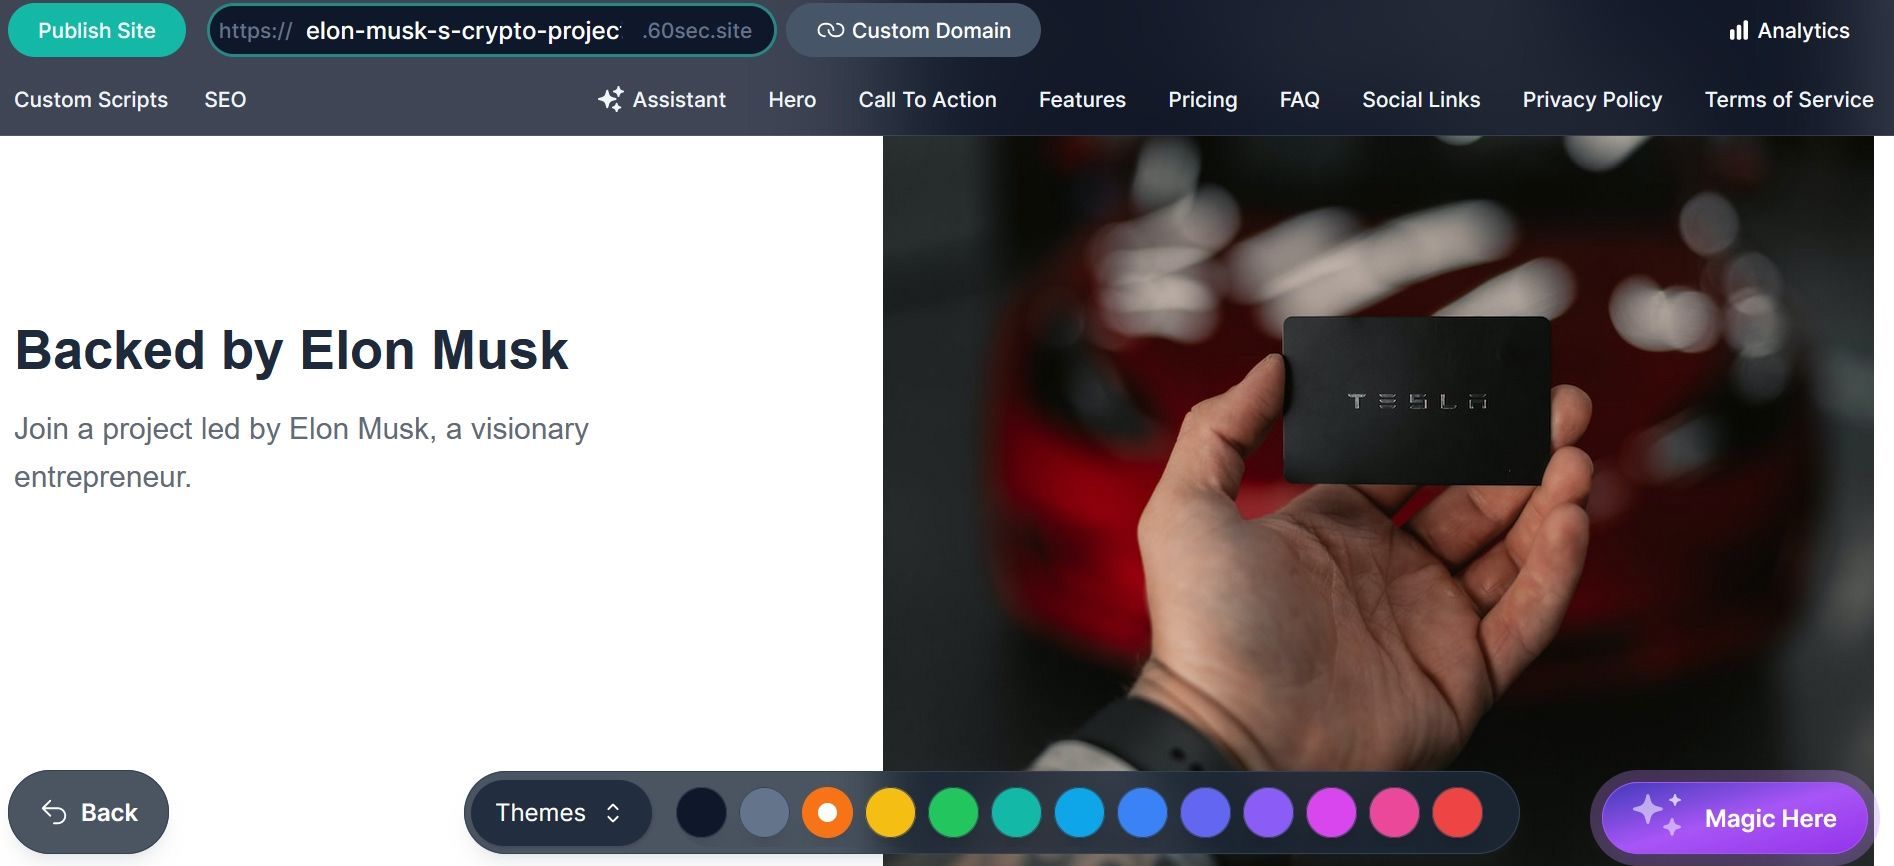Image resolution: width=1894 pixels, height=866 pixels.
Task: Click the Themes up-down chevron
Action: [613, 812]
